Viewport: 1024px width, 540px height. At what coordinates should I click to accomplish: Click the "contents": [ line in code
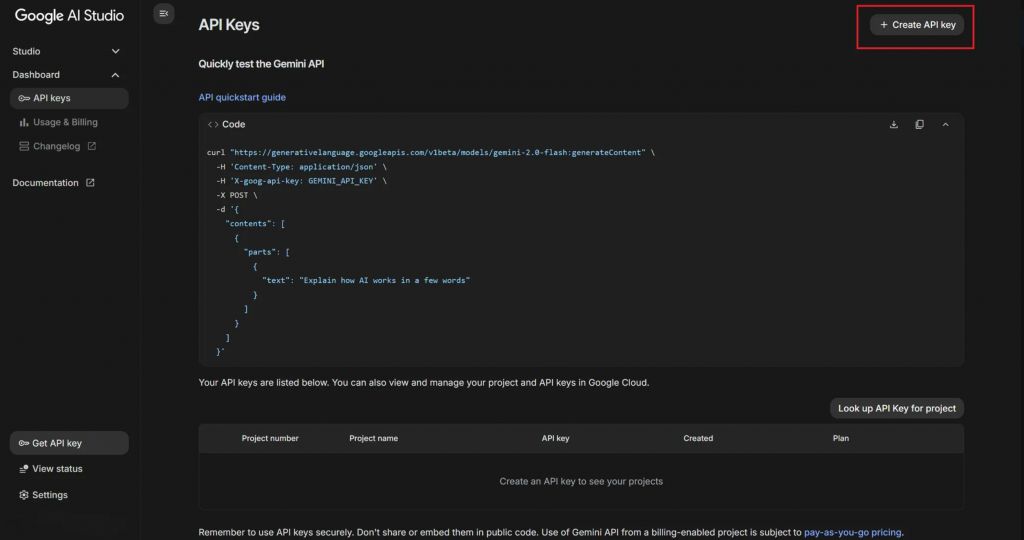click(x=255, y=223)
